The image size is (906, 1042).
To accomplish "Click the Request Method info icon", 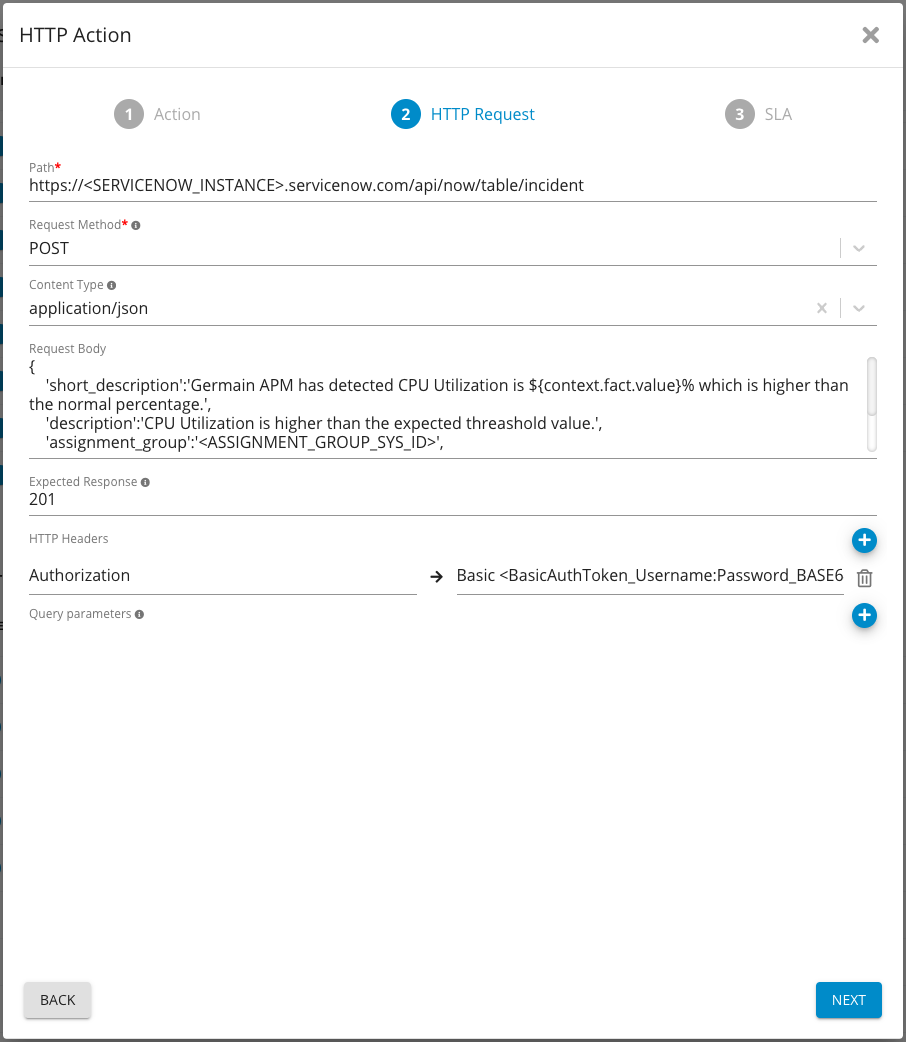I will click(x=136, y=226).
